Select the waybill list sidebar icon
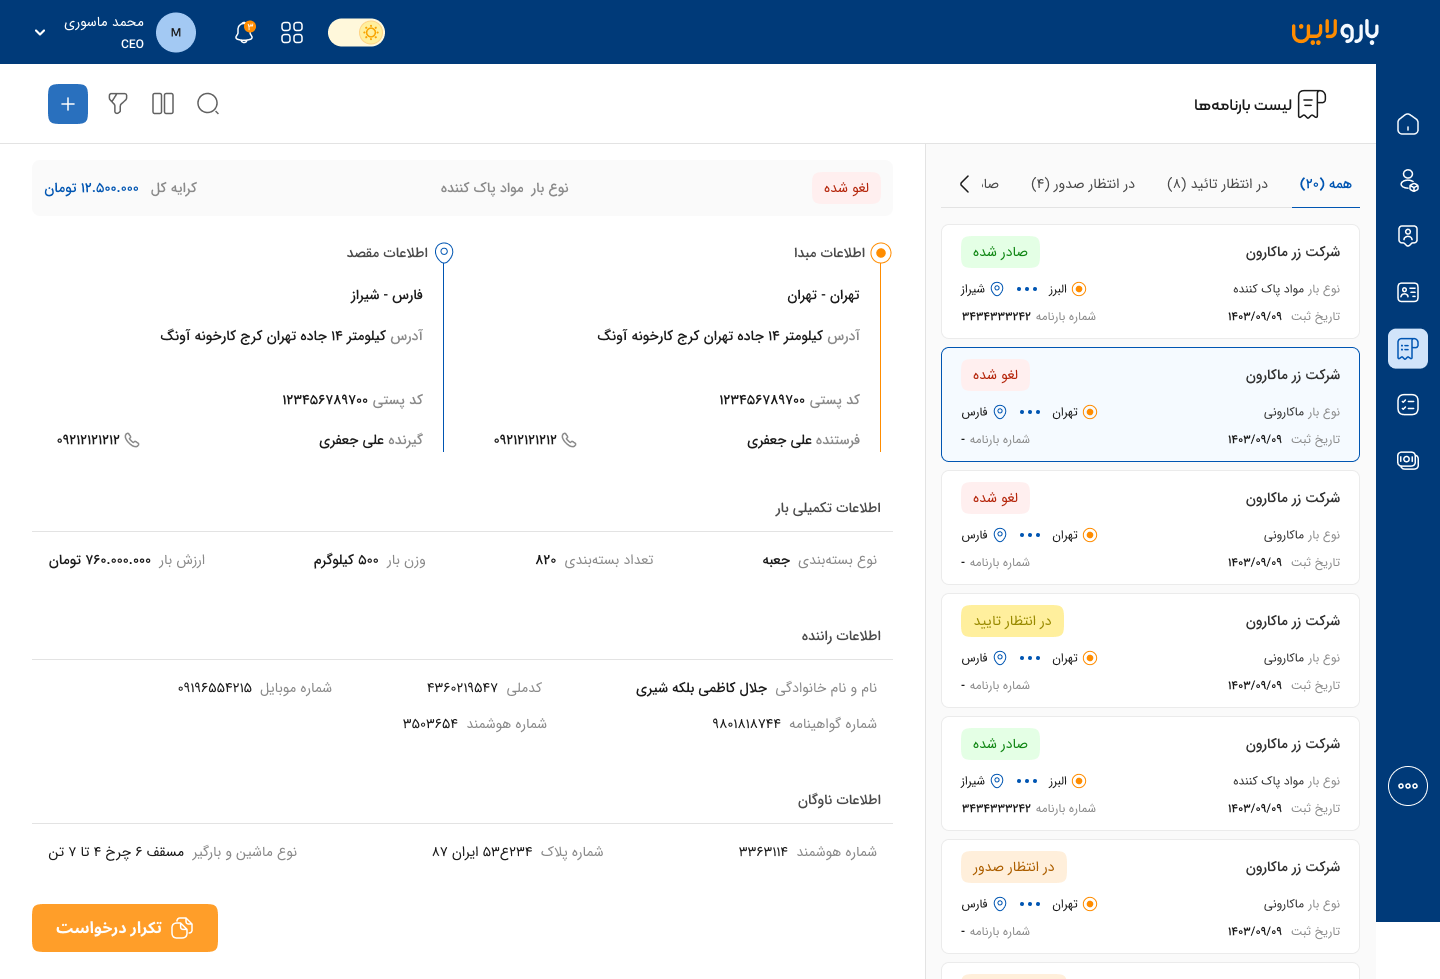 [1408, 349]
